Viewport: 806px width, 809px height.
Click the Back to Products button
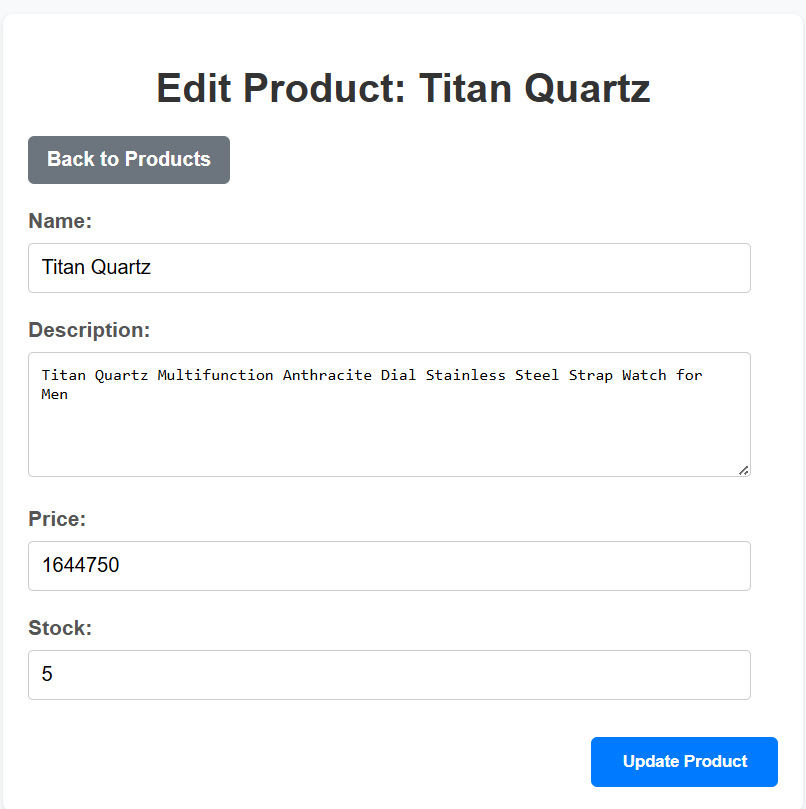pyautogui.click(x=129, y=160)
